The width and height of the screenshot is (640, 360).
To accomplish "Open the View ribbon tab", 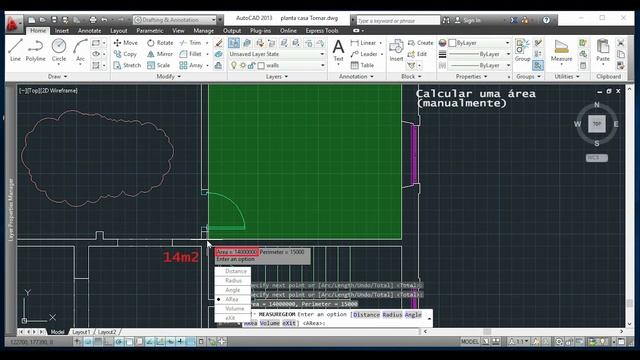I will click(x=178, y=31).
